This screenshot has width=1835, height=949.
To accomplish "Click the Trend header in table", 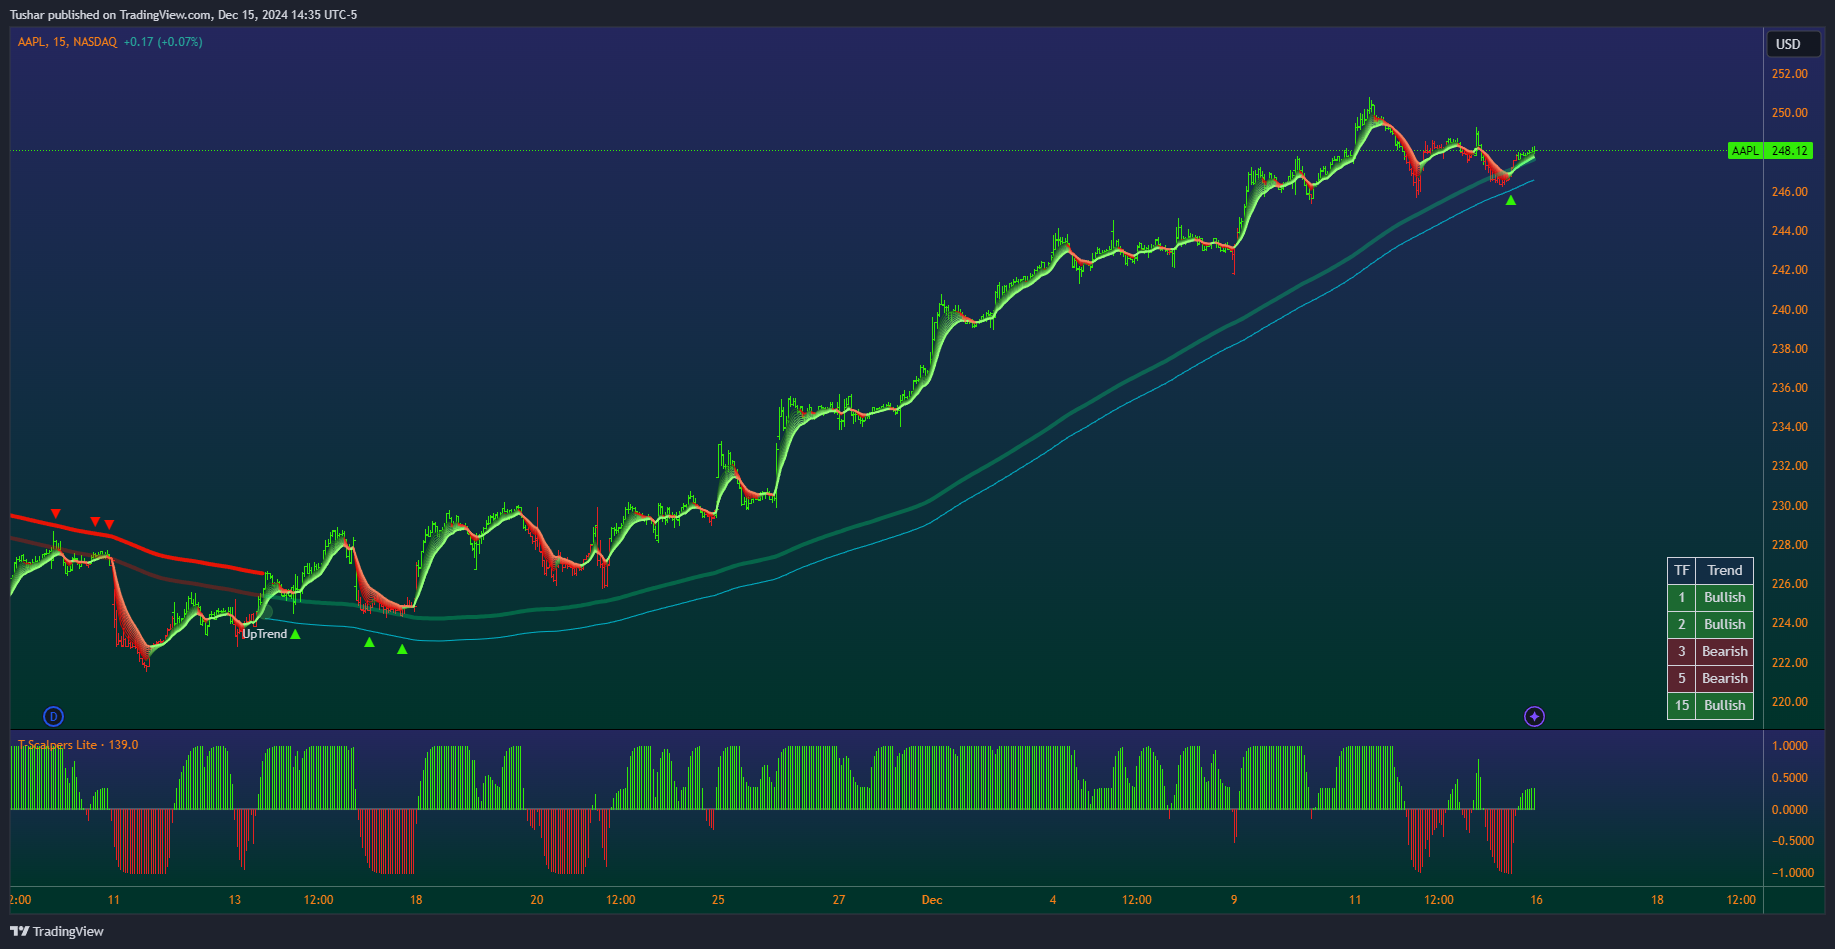I will pyautogui.click(x=1725, y=571).
